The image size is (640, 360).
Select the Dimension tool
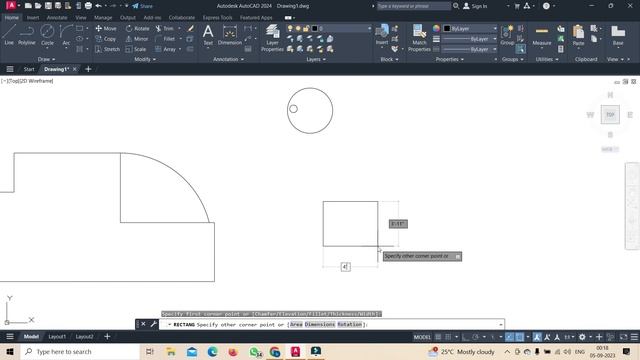click(x=230, y=34)
